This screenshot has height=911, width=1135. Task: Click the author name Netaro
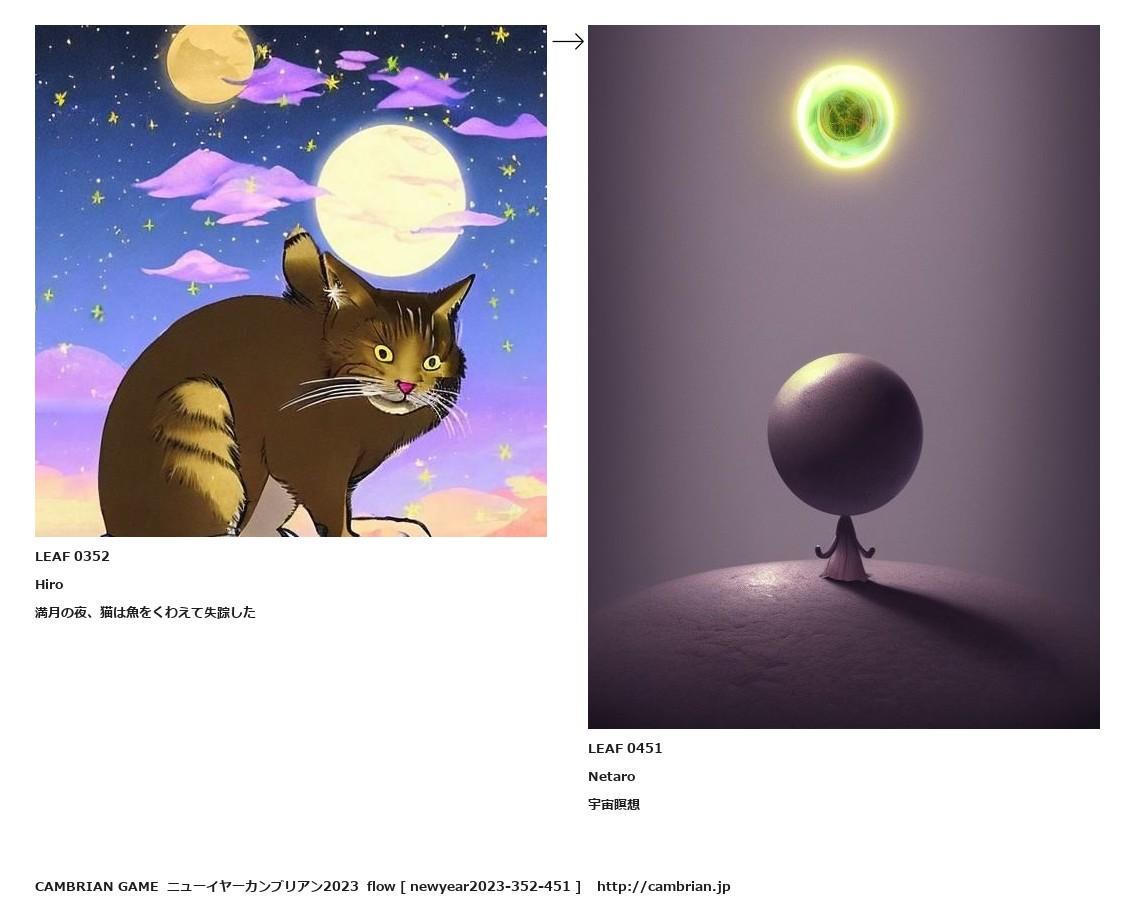(612, 776)
